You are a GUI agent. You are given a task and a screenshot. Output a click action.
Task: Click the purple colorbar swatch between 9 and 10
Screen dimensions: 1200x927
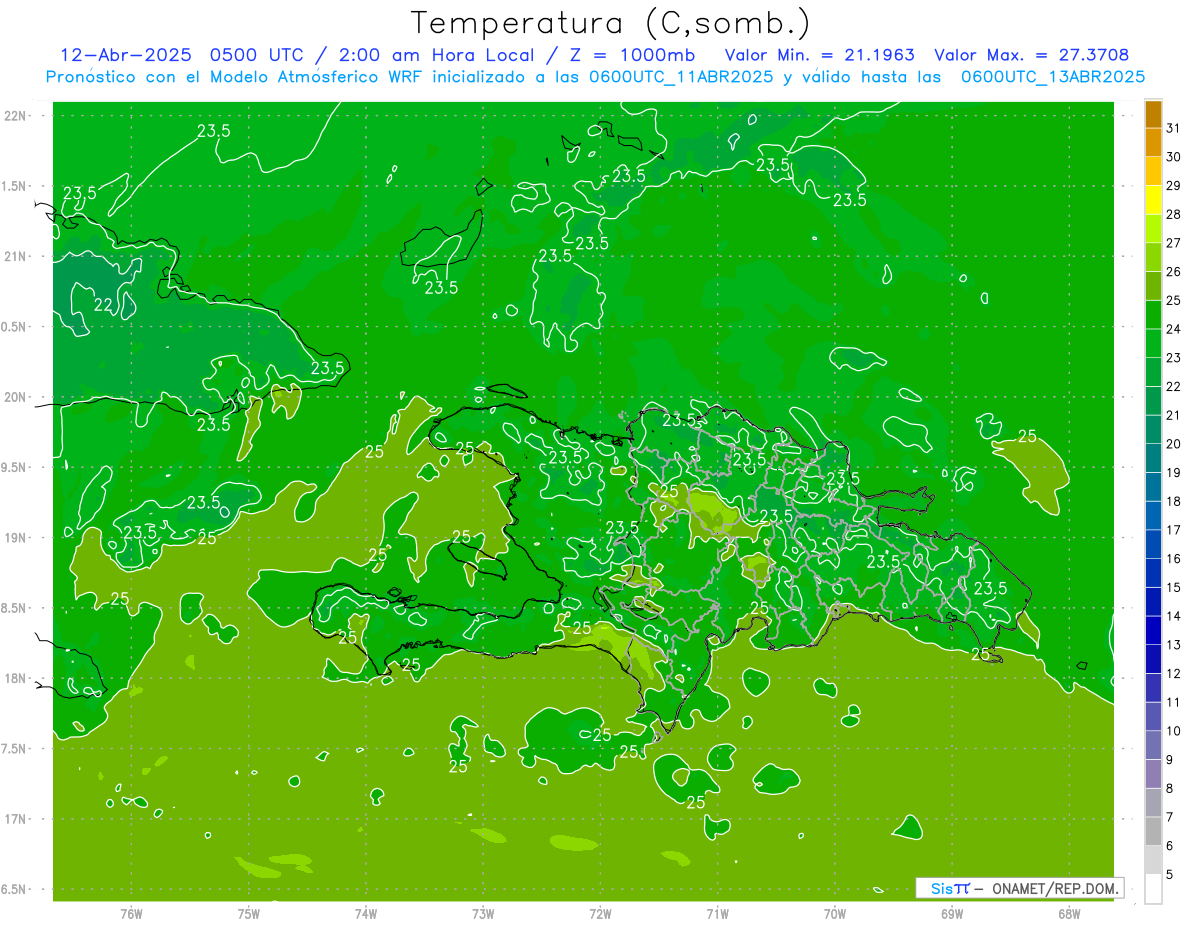point(1153,745)
